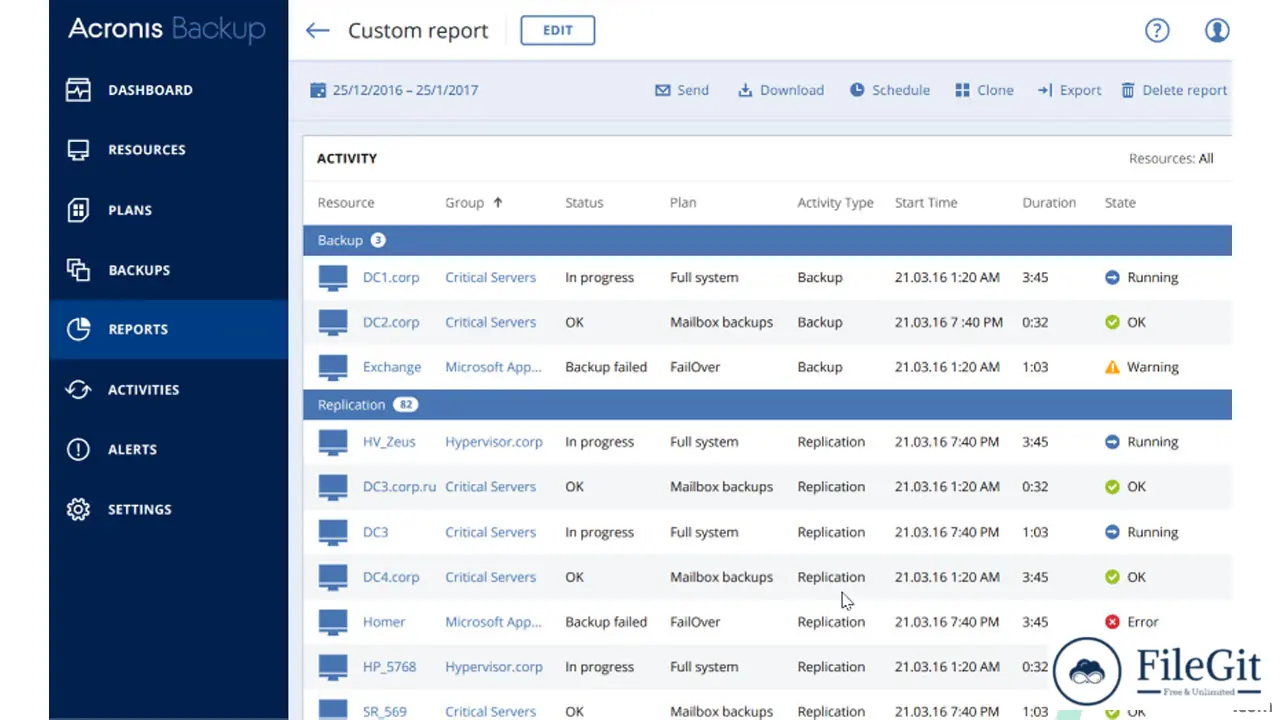Send the report

pos(682,90)
